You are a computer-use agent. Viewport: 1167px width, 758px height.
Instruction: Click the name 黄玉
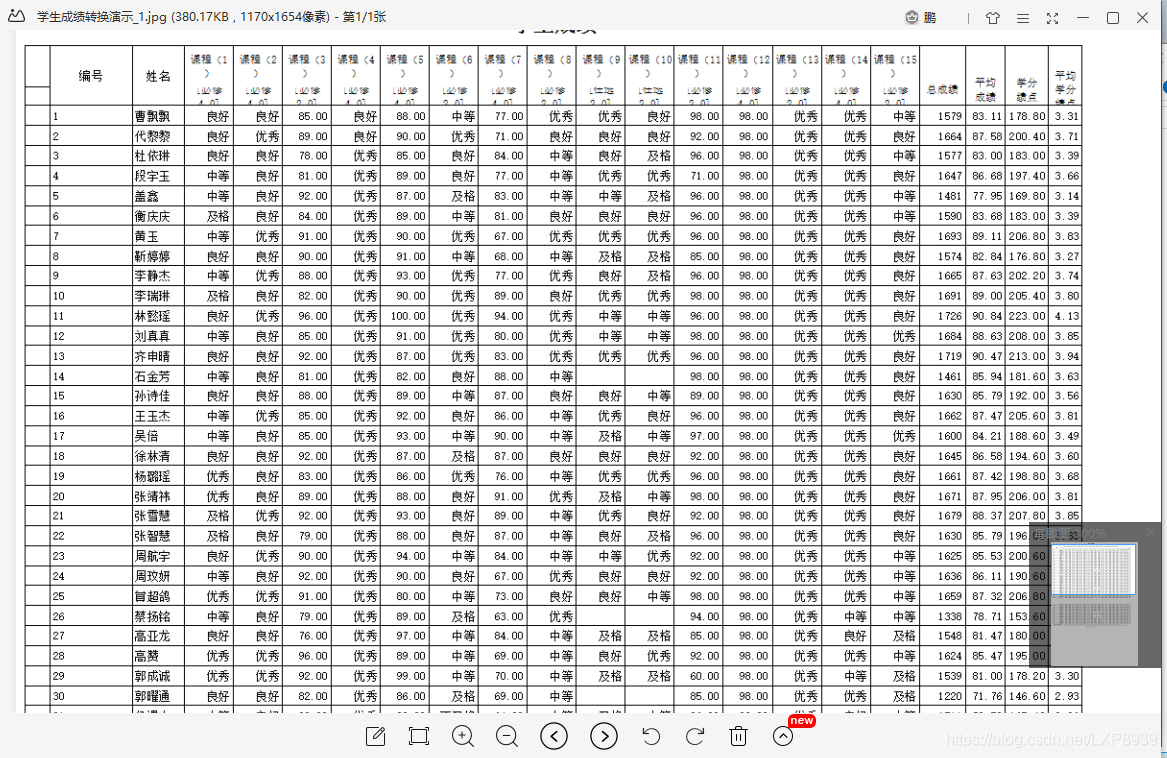(x=147, y=236)
